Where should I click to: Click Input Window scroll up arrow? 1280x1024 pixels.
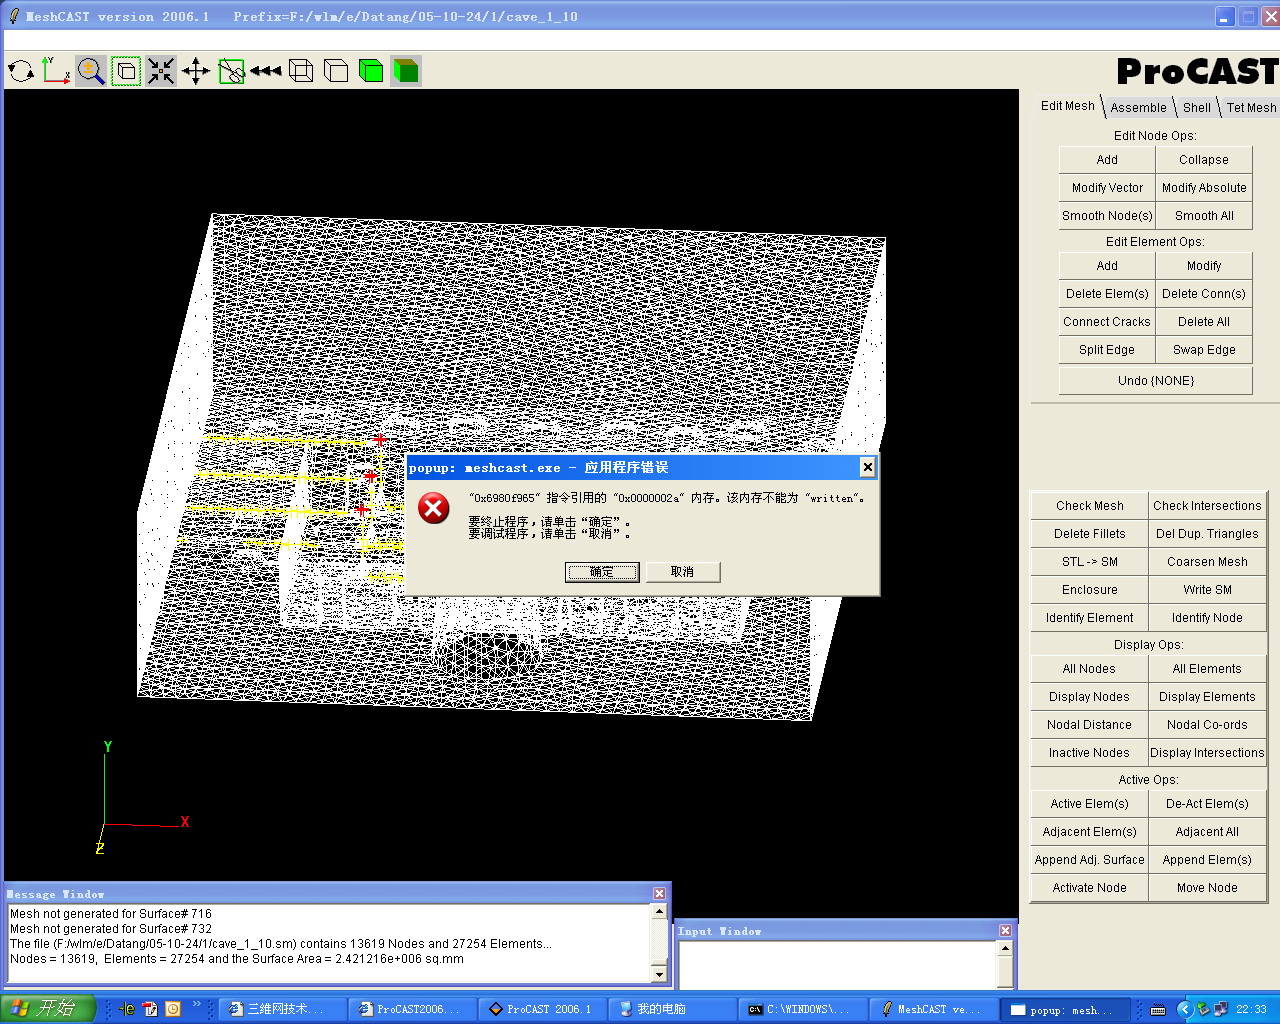pos(1005,948)
